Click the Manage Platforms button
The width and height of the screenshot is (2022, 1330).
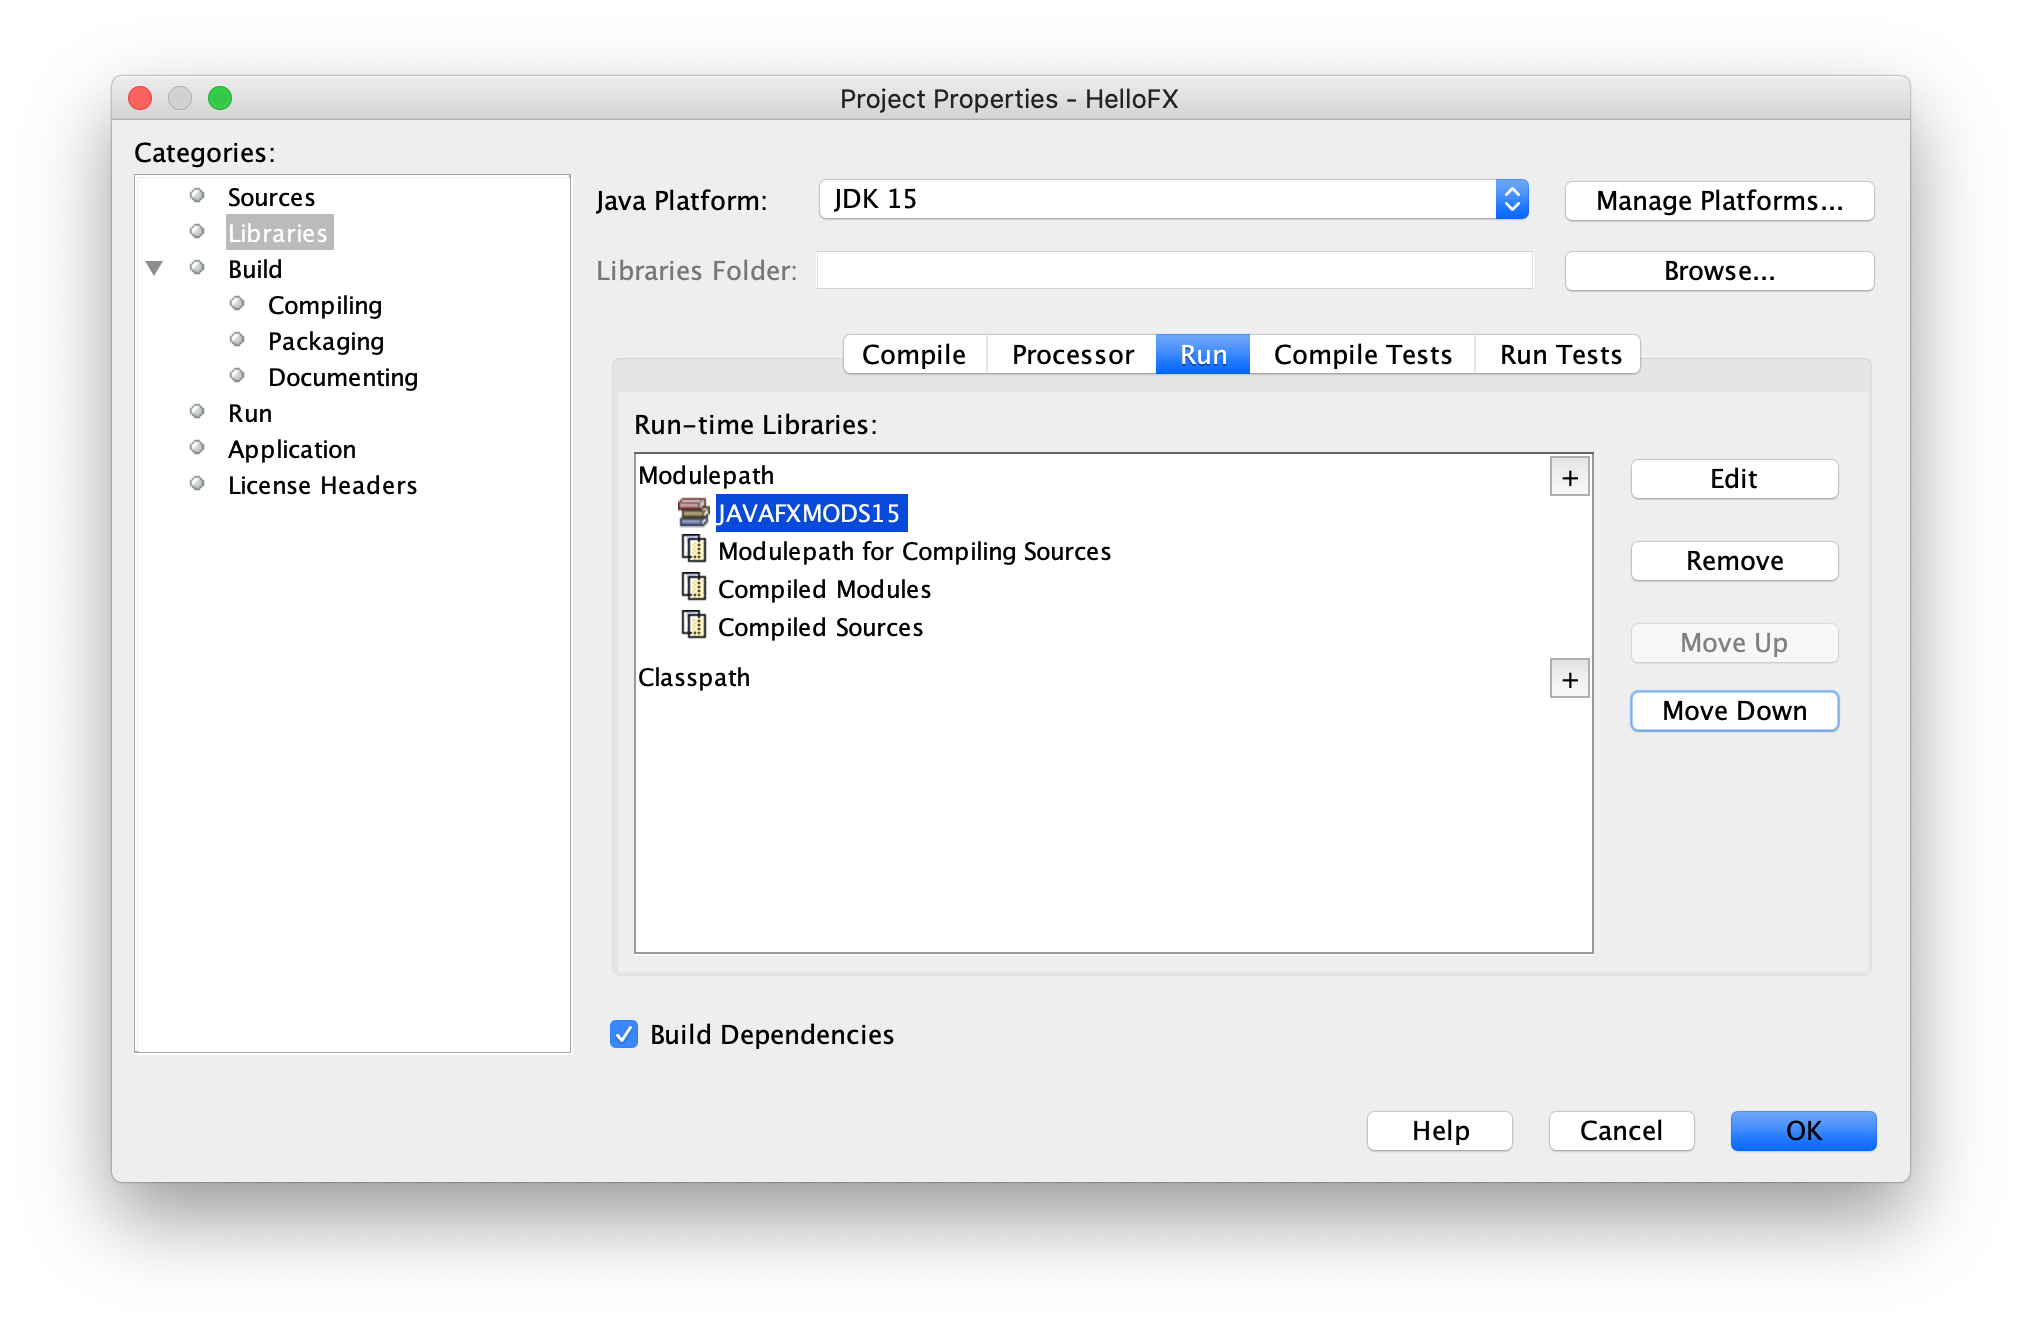(x=1718, y=201)
